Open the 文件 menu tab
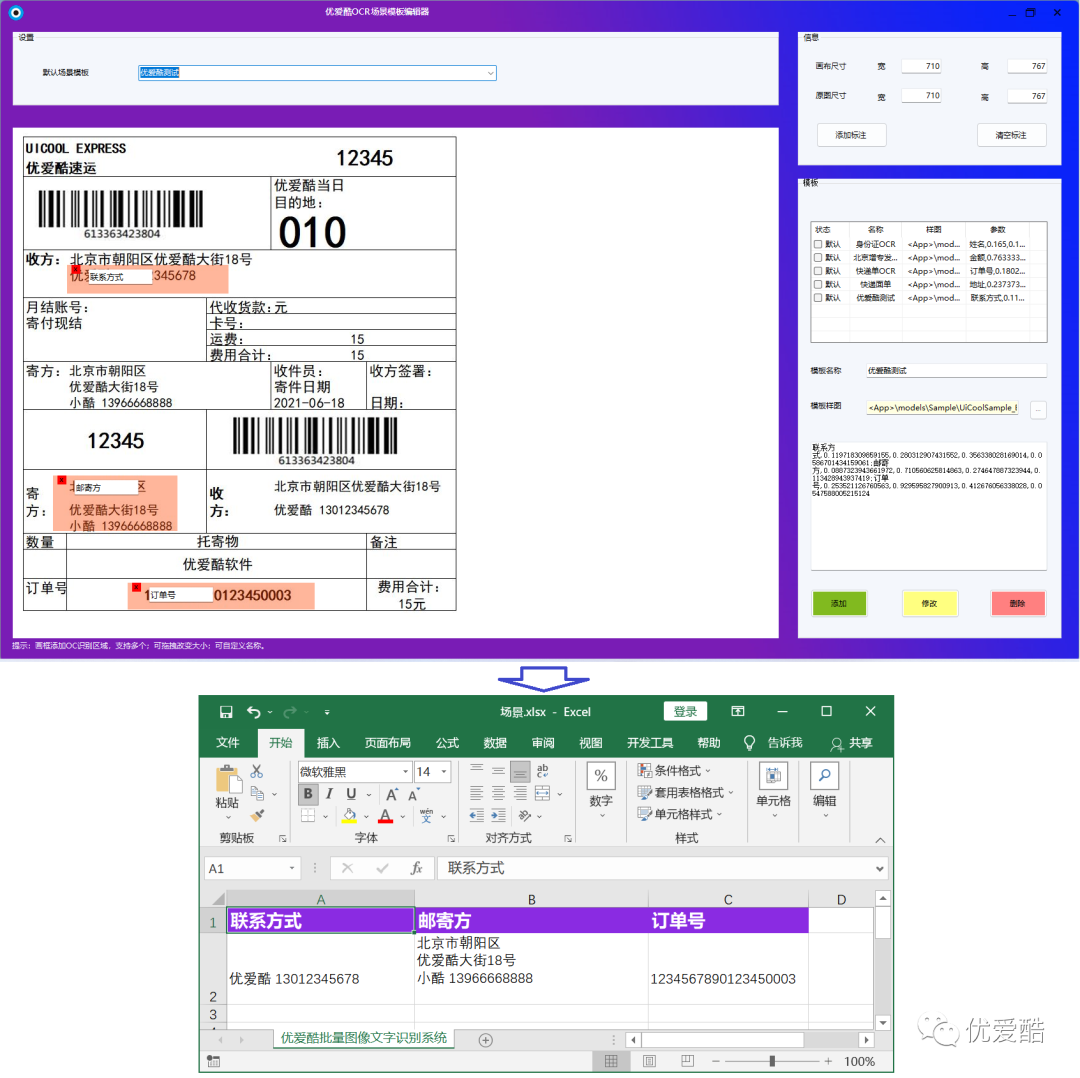The width and height of the screenshot is (1080, 1078). pyautogui.click(x=227, y=743)
